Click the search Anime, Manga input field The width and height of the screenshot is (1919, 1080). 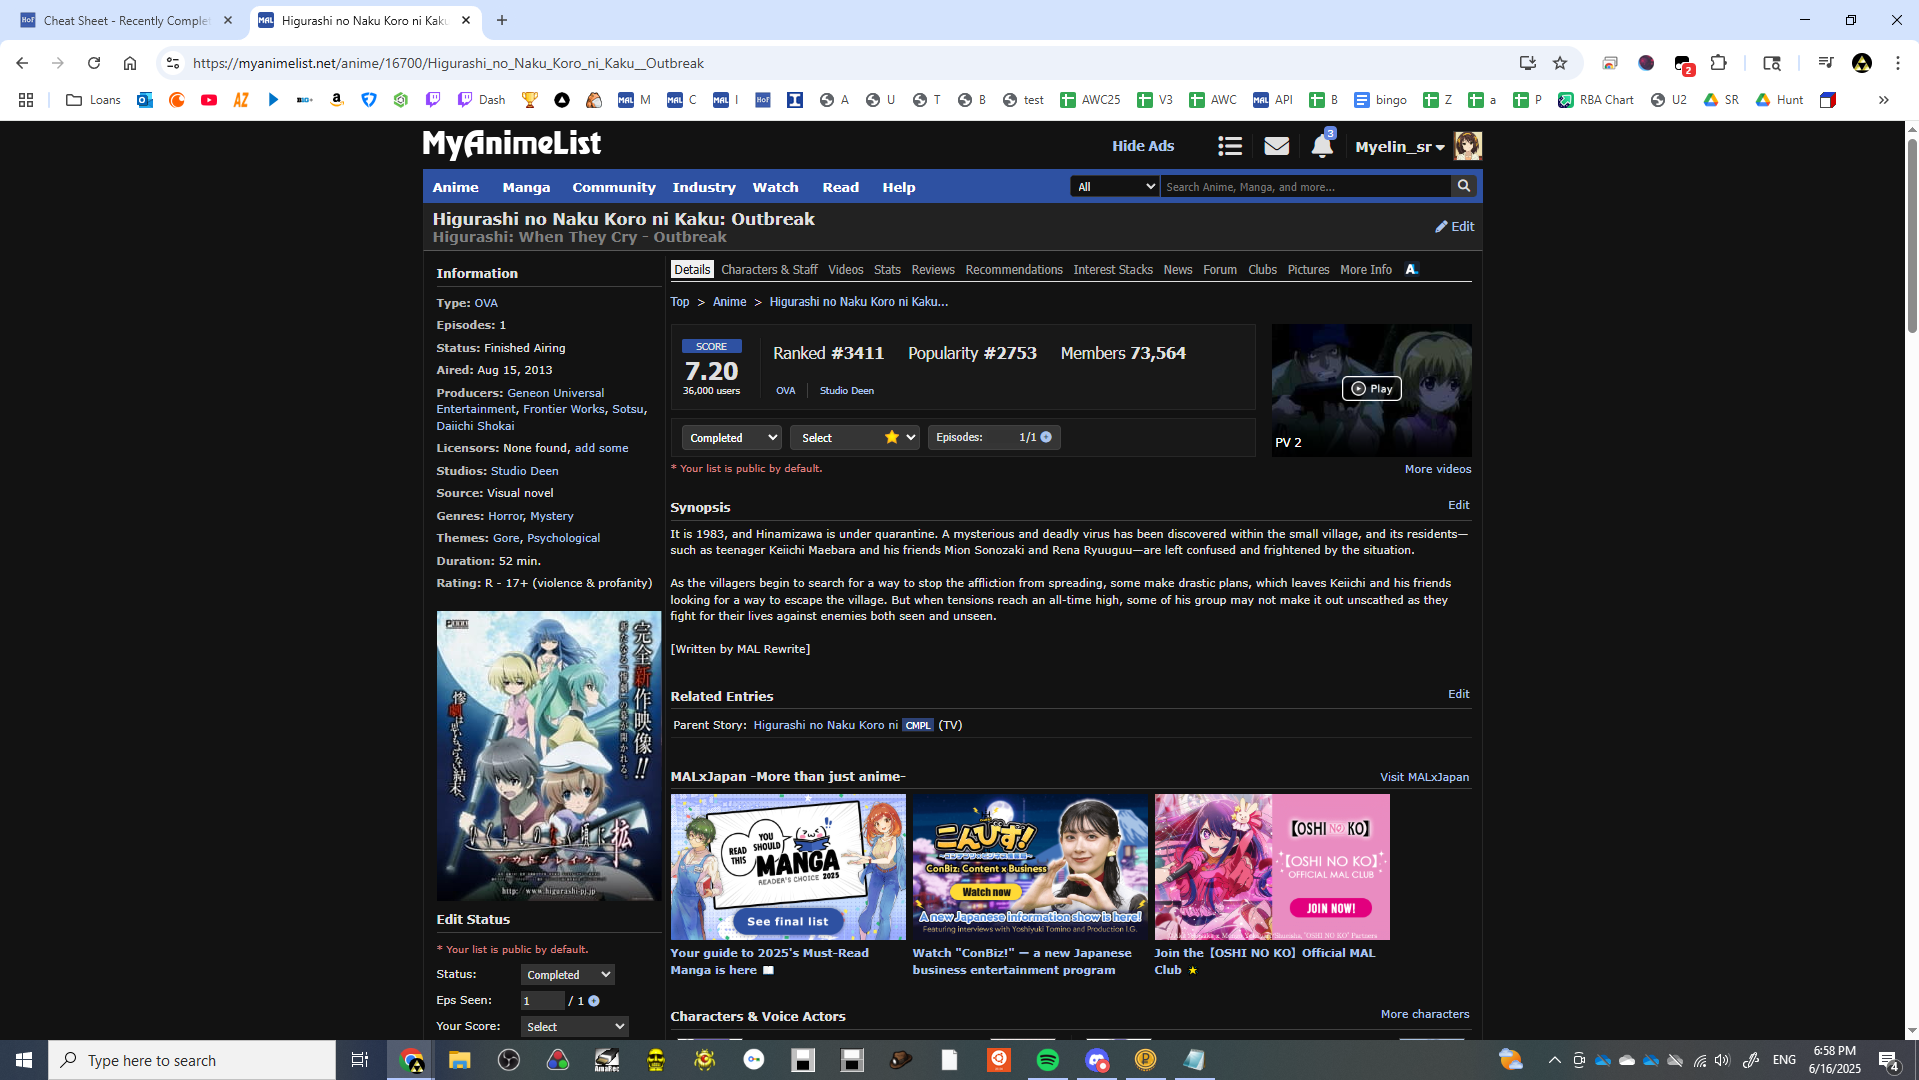pyautogui.click(x=1305, y=186)
